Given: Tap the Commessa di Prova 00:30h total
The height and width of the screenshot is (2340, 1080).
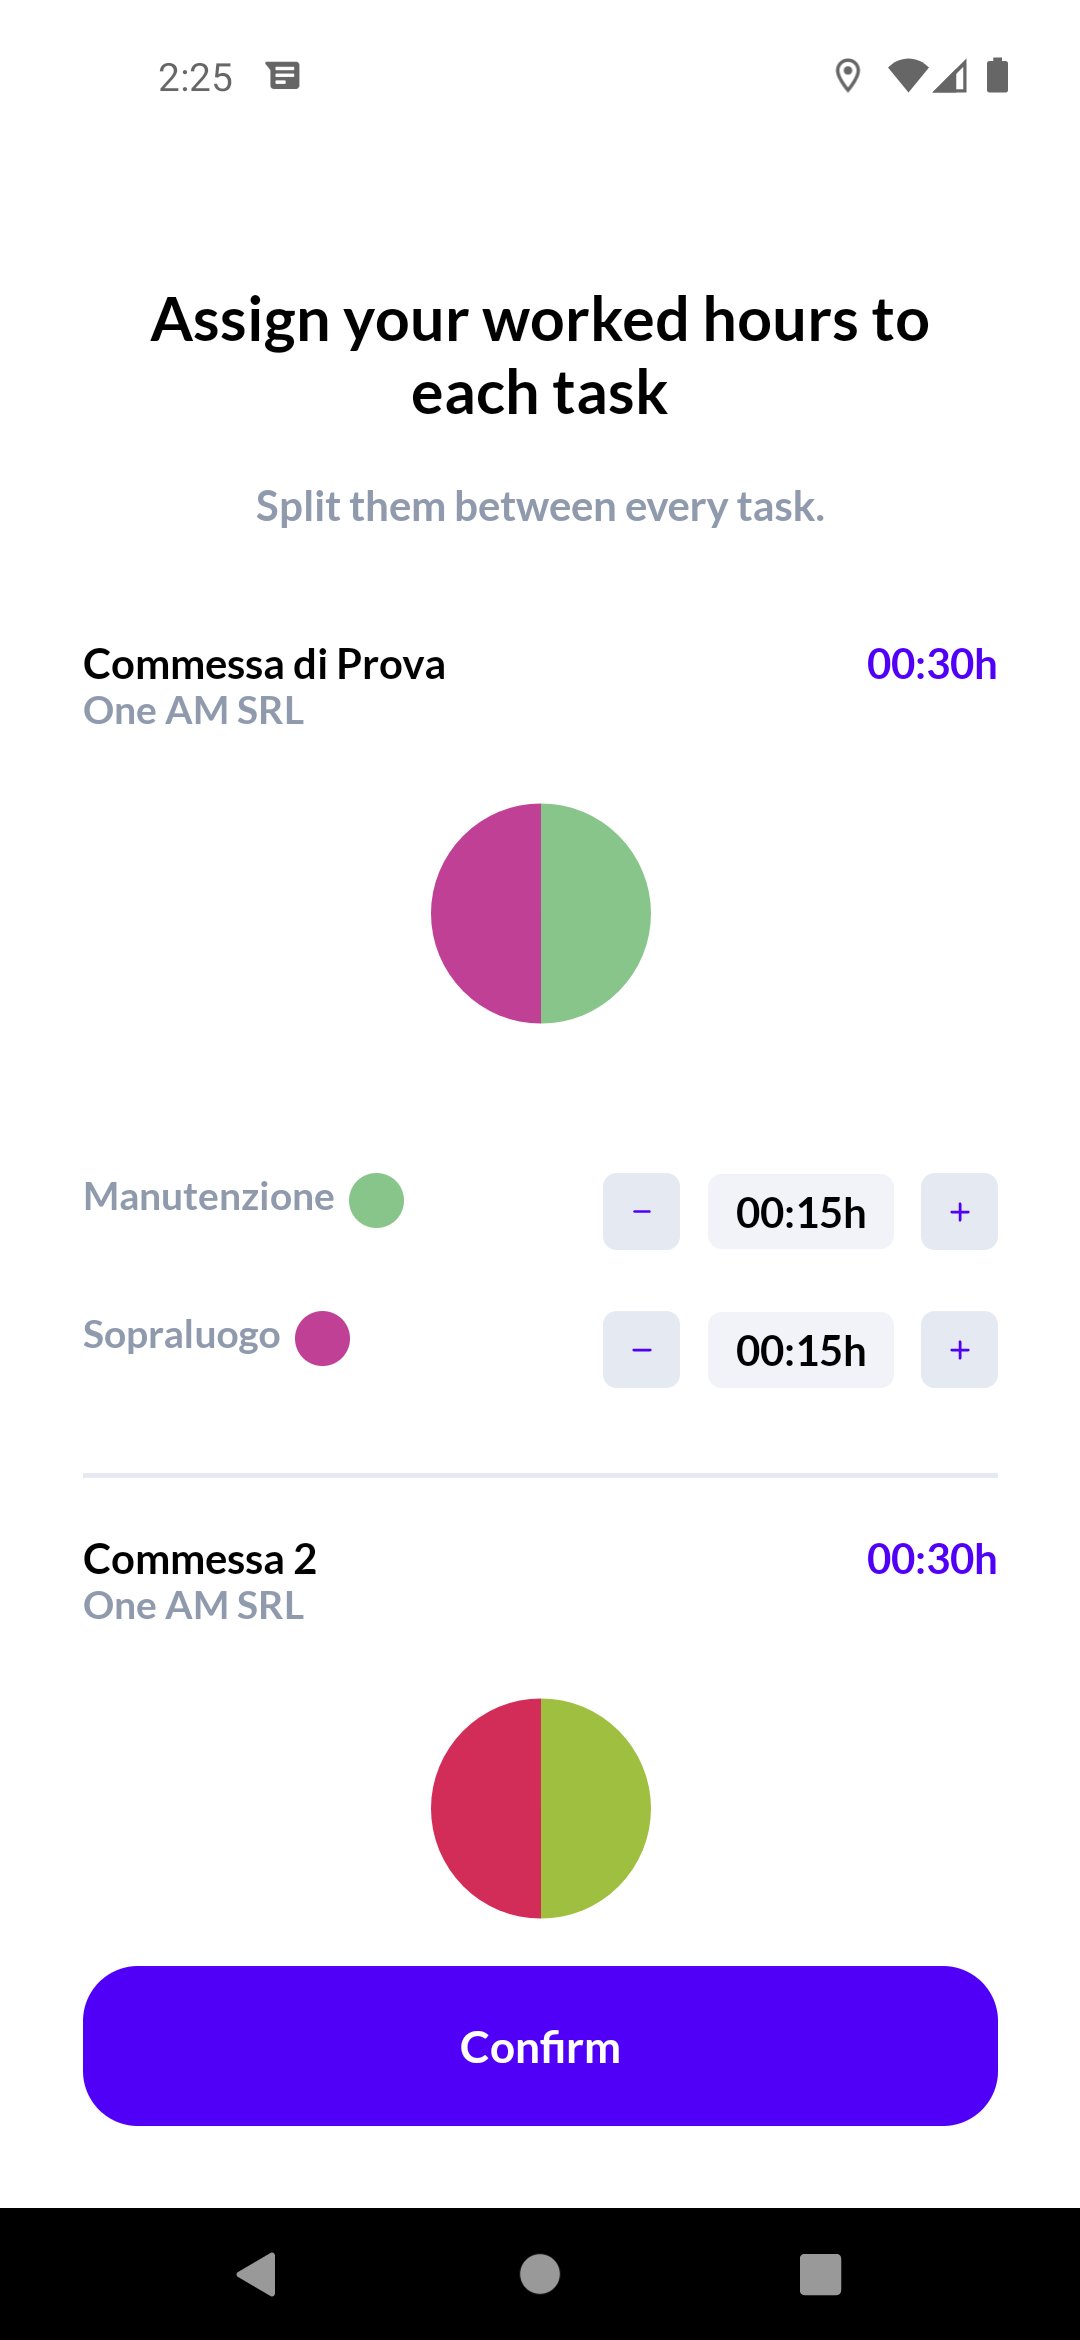Looking at the screenshot, I should point(931,664).
